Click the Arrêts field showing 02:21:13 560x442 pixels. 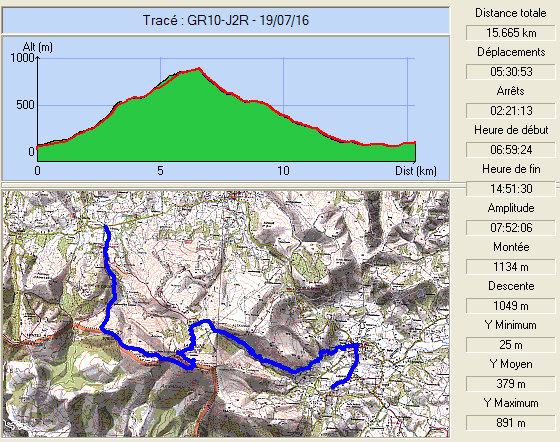511,111
